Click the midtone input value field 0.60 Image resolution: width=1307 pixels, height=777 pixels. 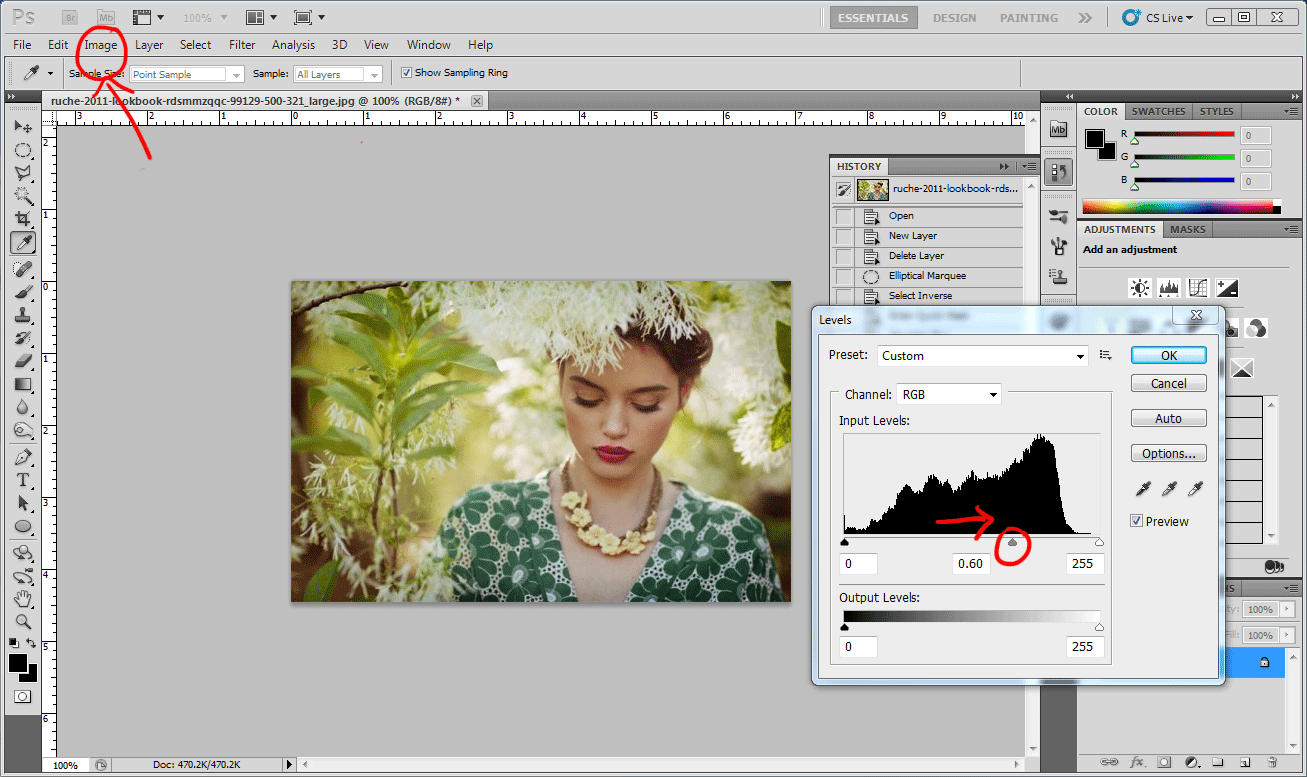(970, 563)
